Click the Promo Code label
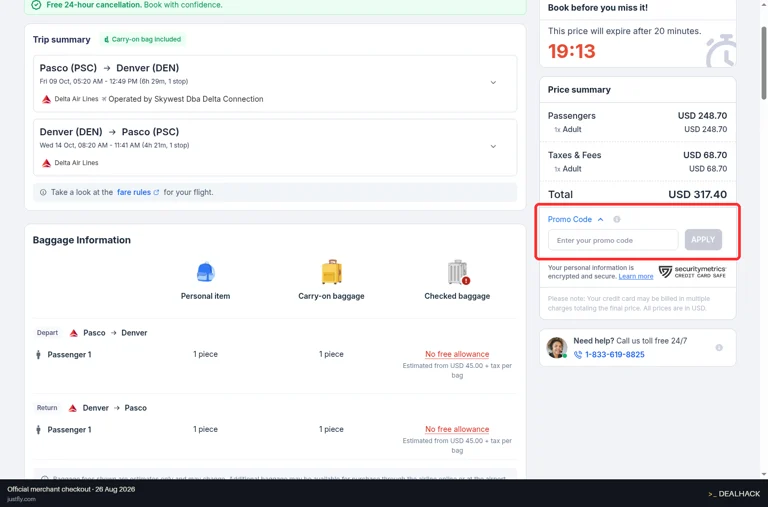This screenshot has width=768, height=507. [570, 219]
